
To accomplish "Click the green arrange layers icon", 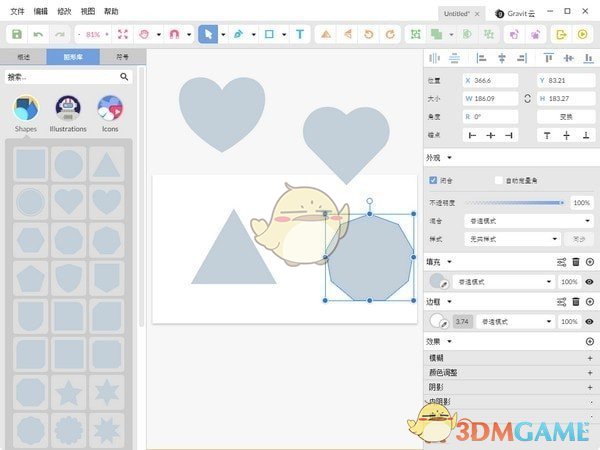I will click(x=437, y=34).
